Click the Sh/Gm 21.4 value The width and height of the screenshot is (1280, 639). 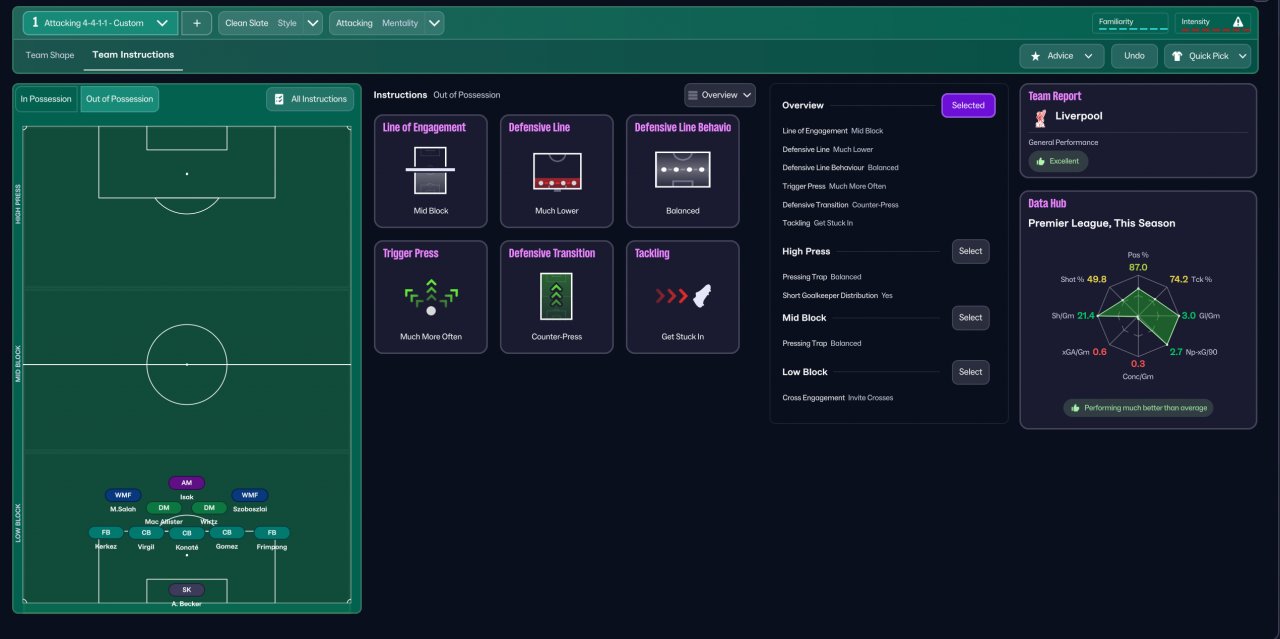click(1086, 315)
